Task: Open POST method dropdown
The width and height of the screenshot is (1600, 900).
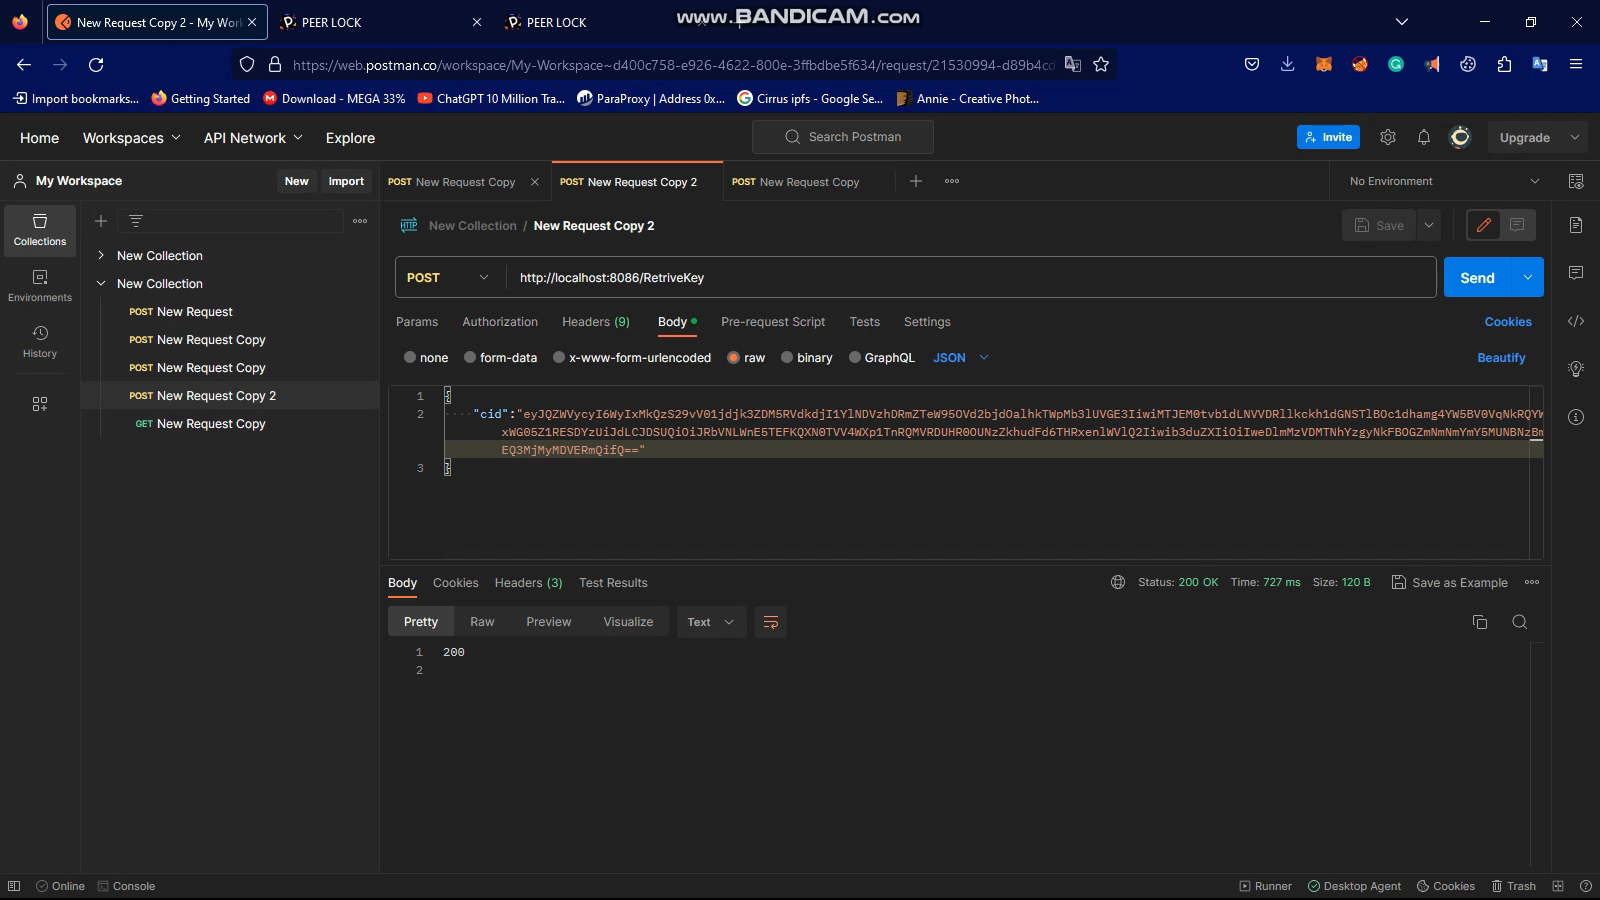Action: tap(449, 277)
